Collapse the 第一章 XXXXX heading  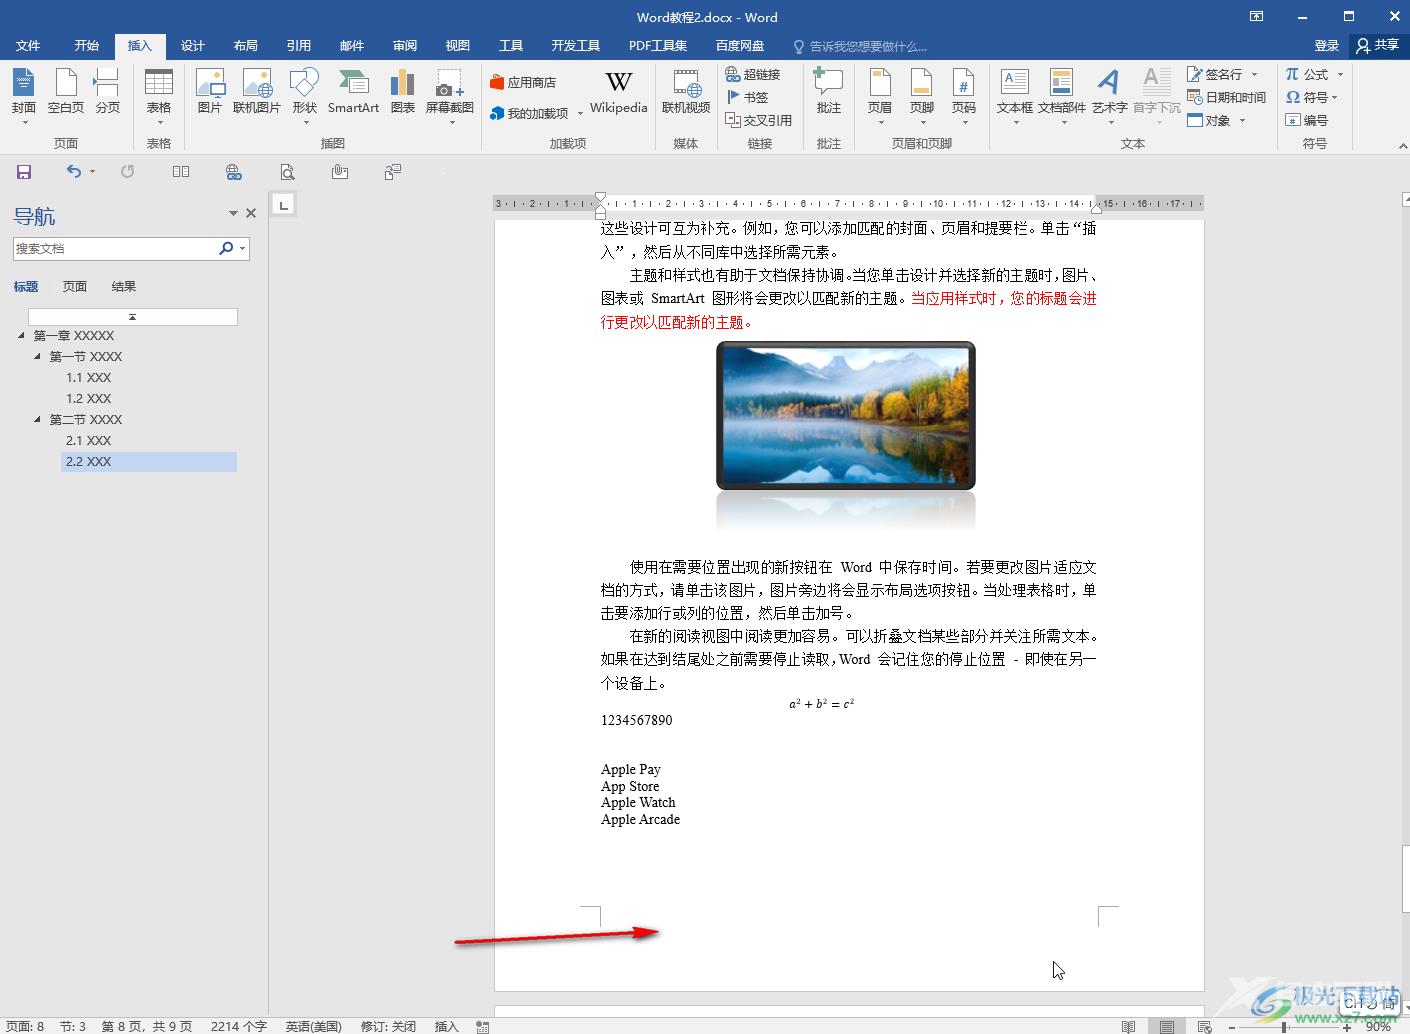pyautogui.click(x=22, y=335)
